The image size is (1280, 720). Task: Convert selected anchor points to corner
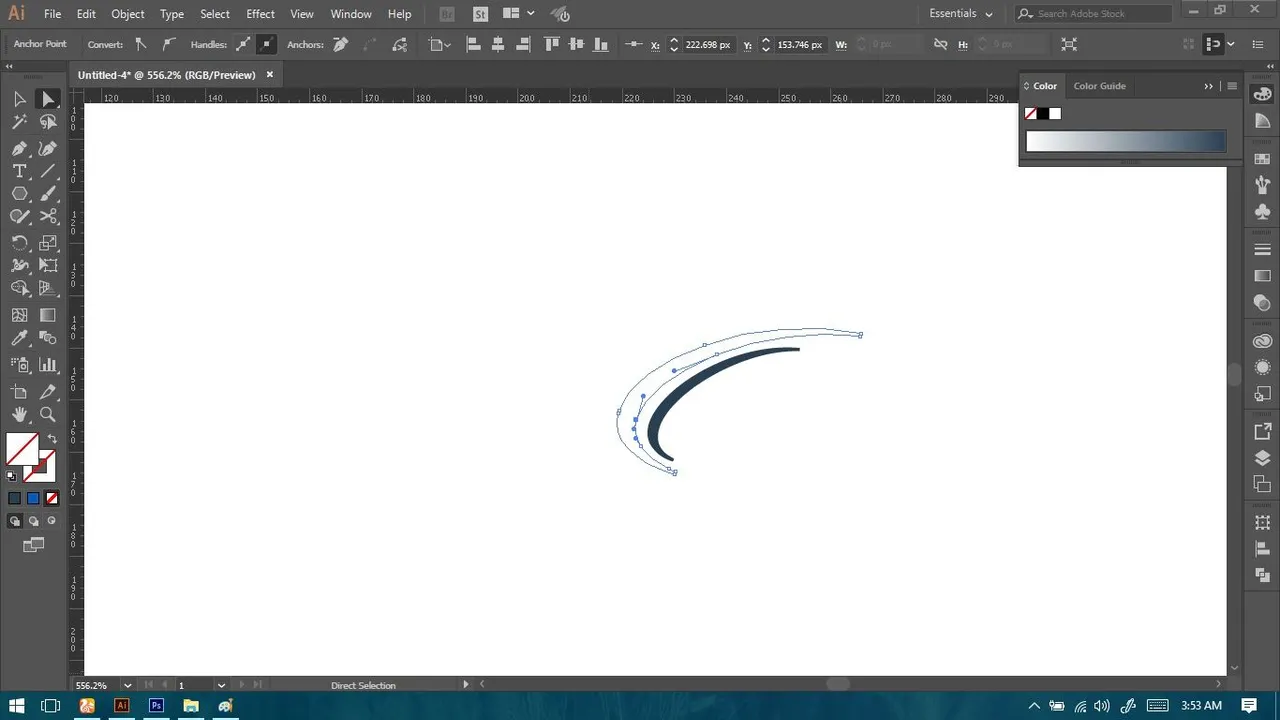pyautogui.click(x=140, y=44)
